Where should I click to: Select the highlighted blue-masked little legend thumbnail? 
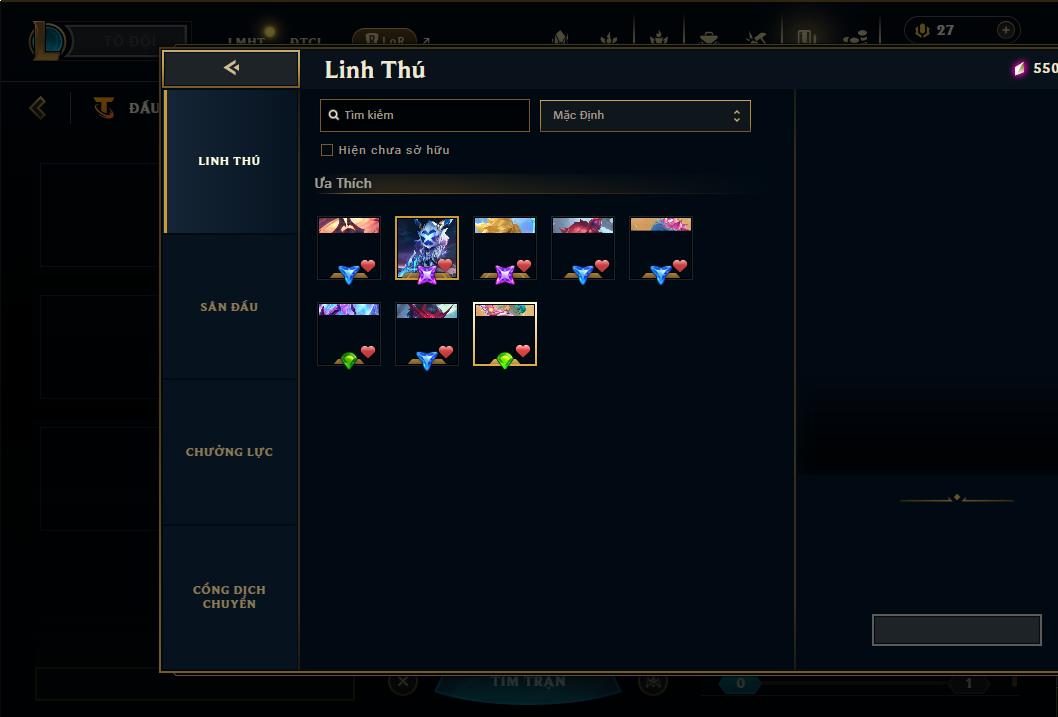pyautogui.click(x=426, y=248)
